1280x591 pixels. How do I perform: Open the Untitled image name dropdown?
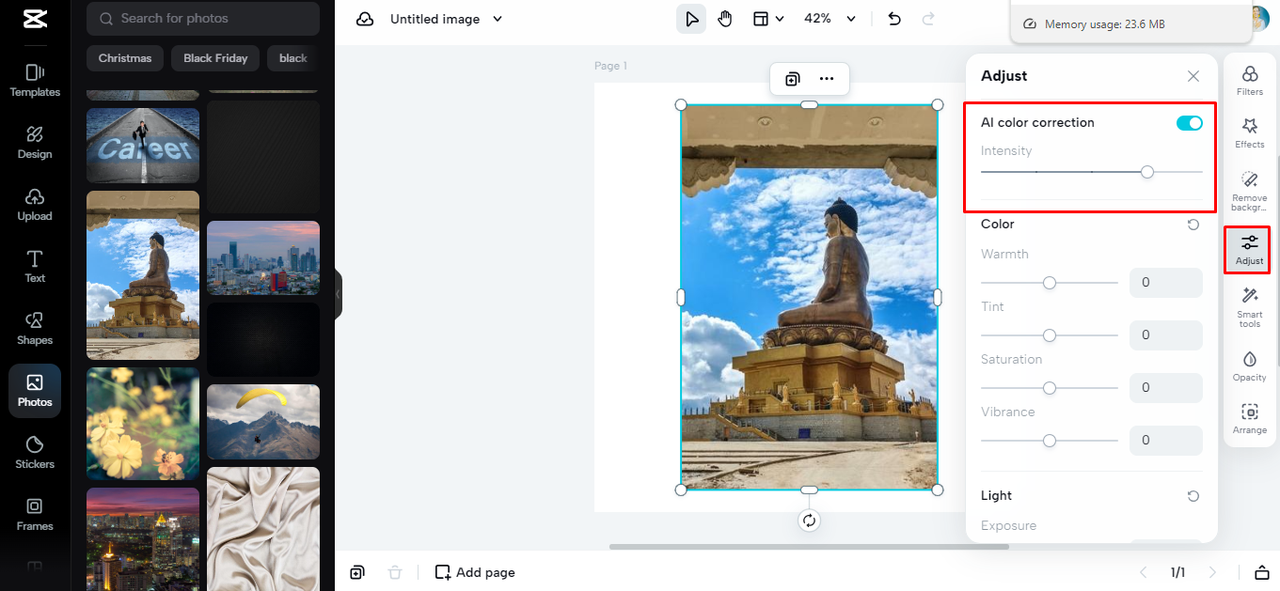(446, 19)
